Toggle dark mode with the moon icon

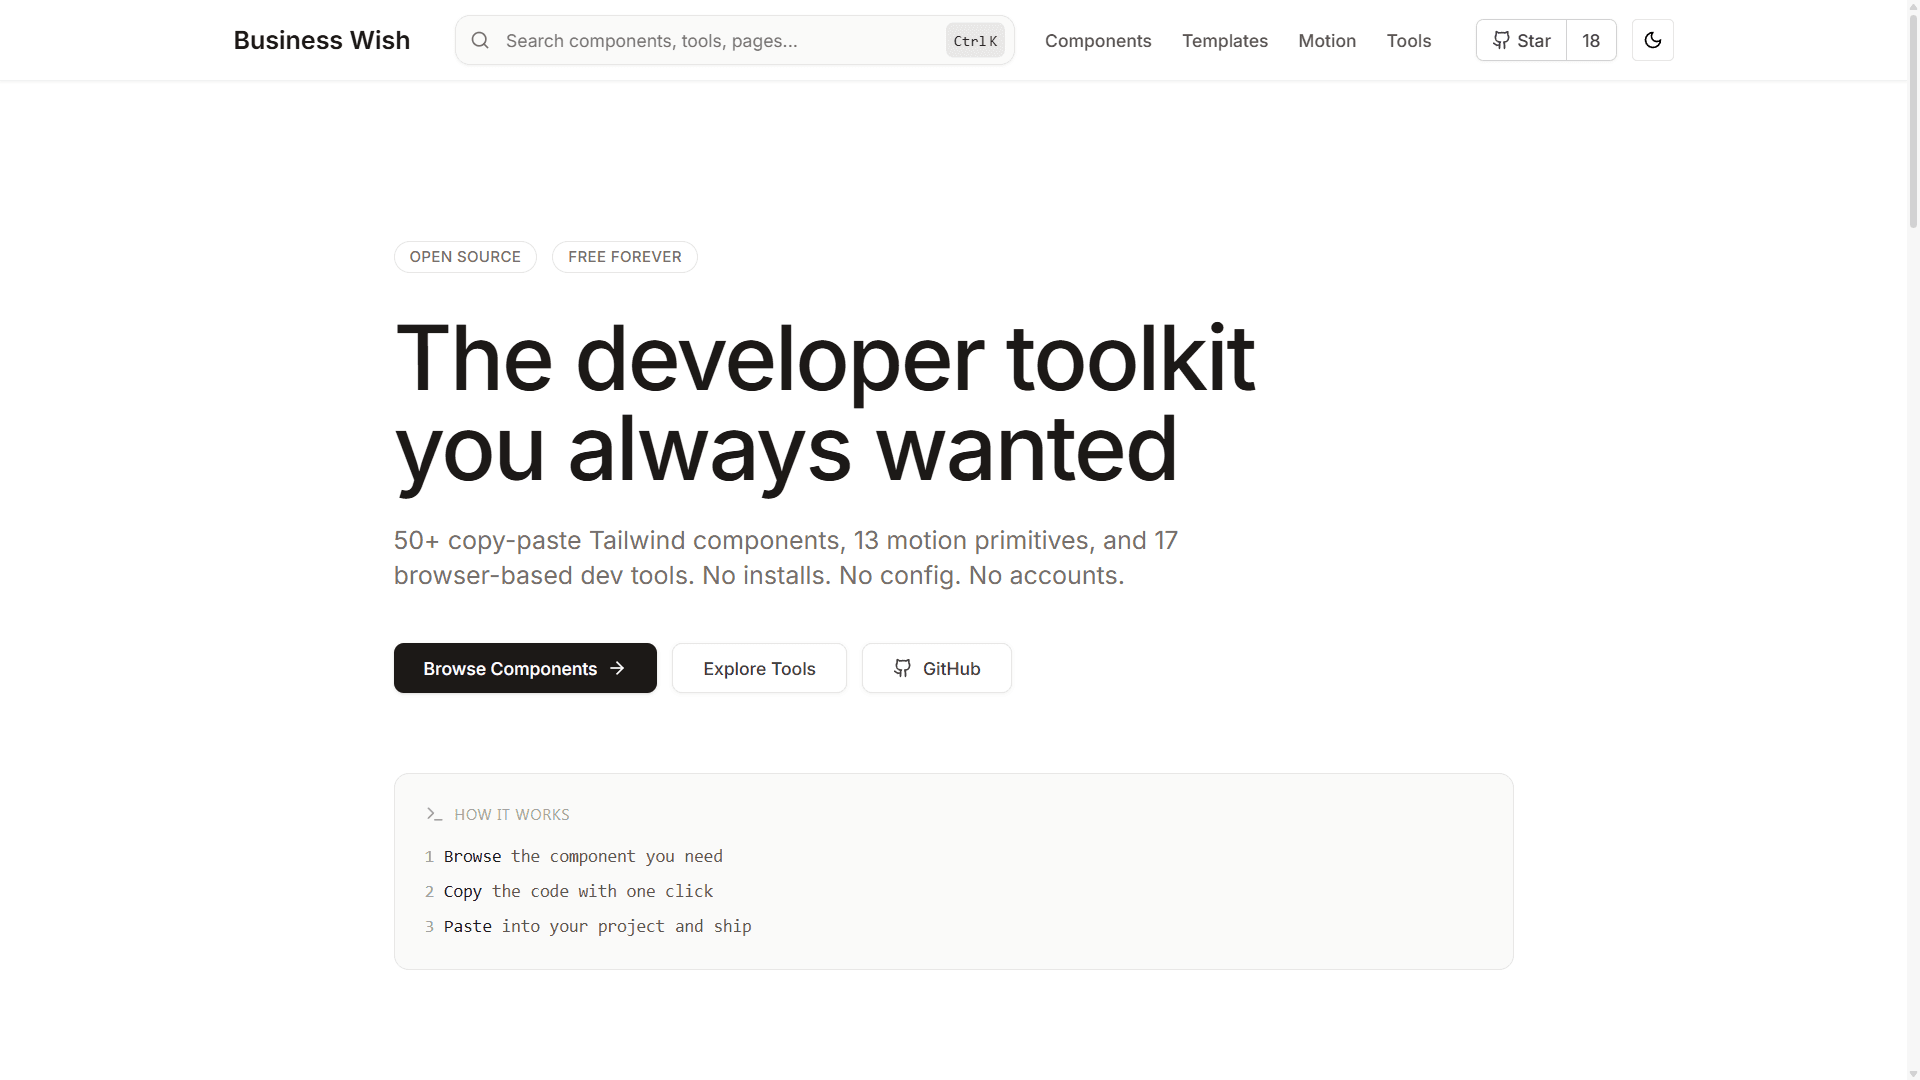tap(1652, 40)
